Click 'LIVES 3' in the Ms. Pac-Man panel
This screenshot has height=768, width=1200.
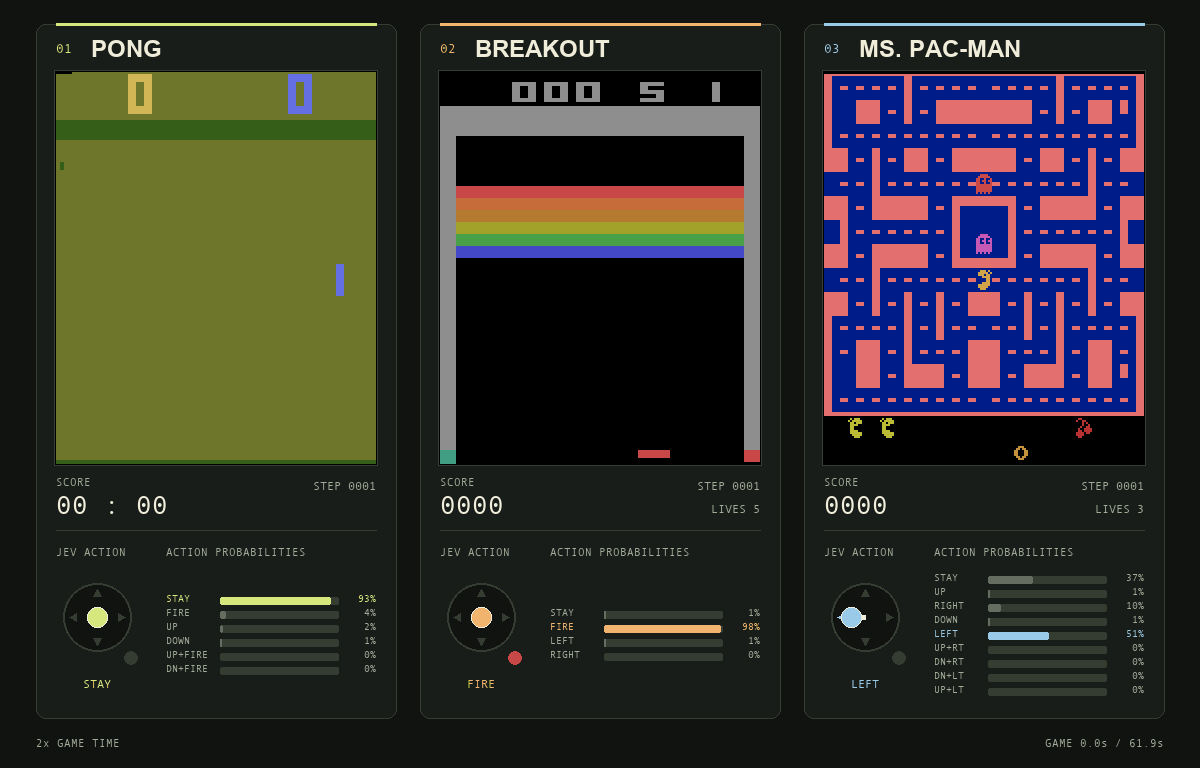(1120, 510)
